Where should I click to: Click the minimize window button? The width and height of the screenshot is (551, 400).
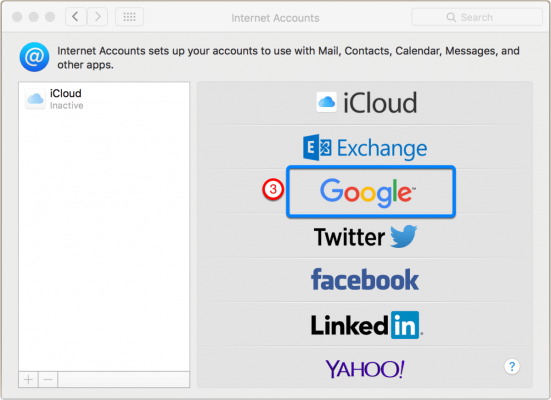[34, 17]
